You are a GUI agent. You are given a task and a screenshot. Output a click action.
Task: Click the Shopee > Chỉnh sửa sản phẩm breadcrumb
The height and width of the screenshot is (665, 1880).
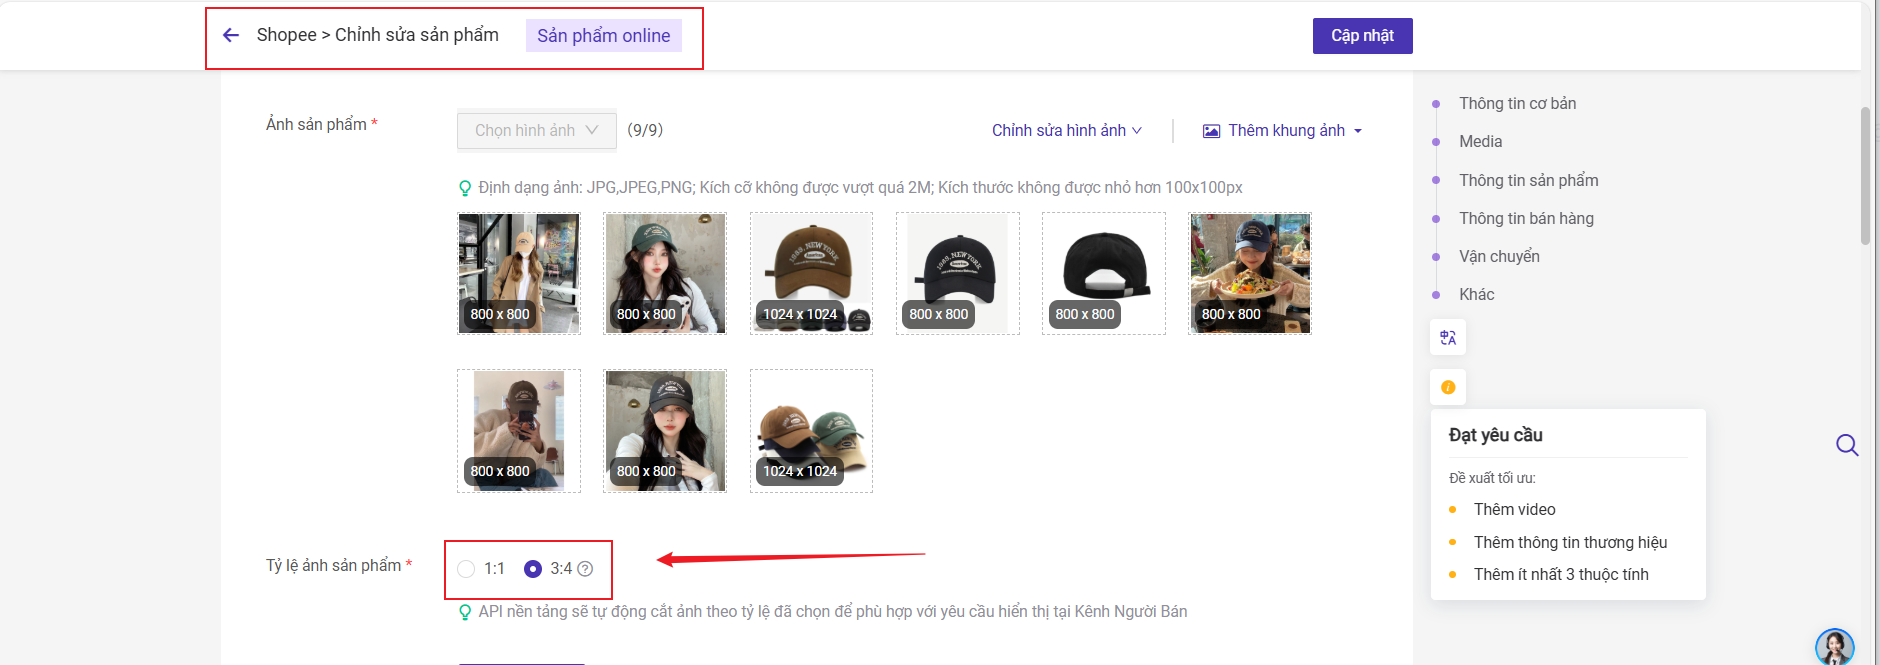point(378,35)
